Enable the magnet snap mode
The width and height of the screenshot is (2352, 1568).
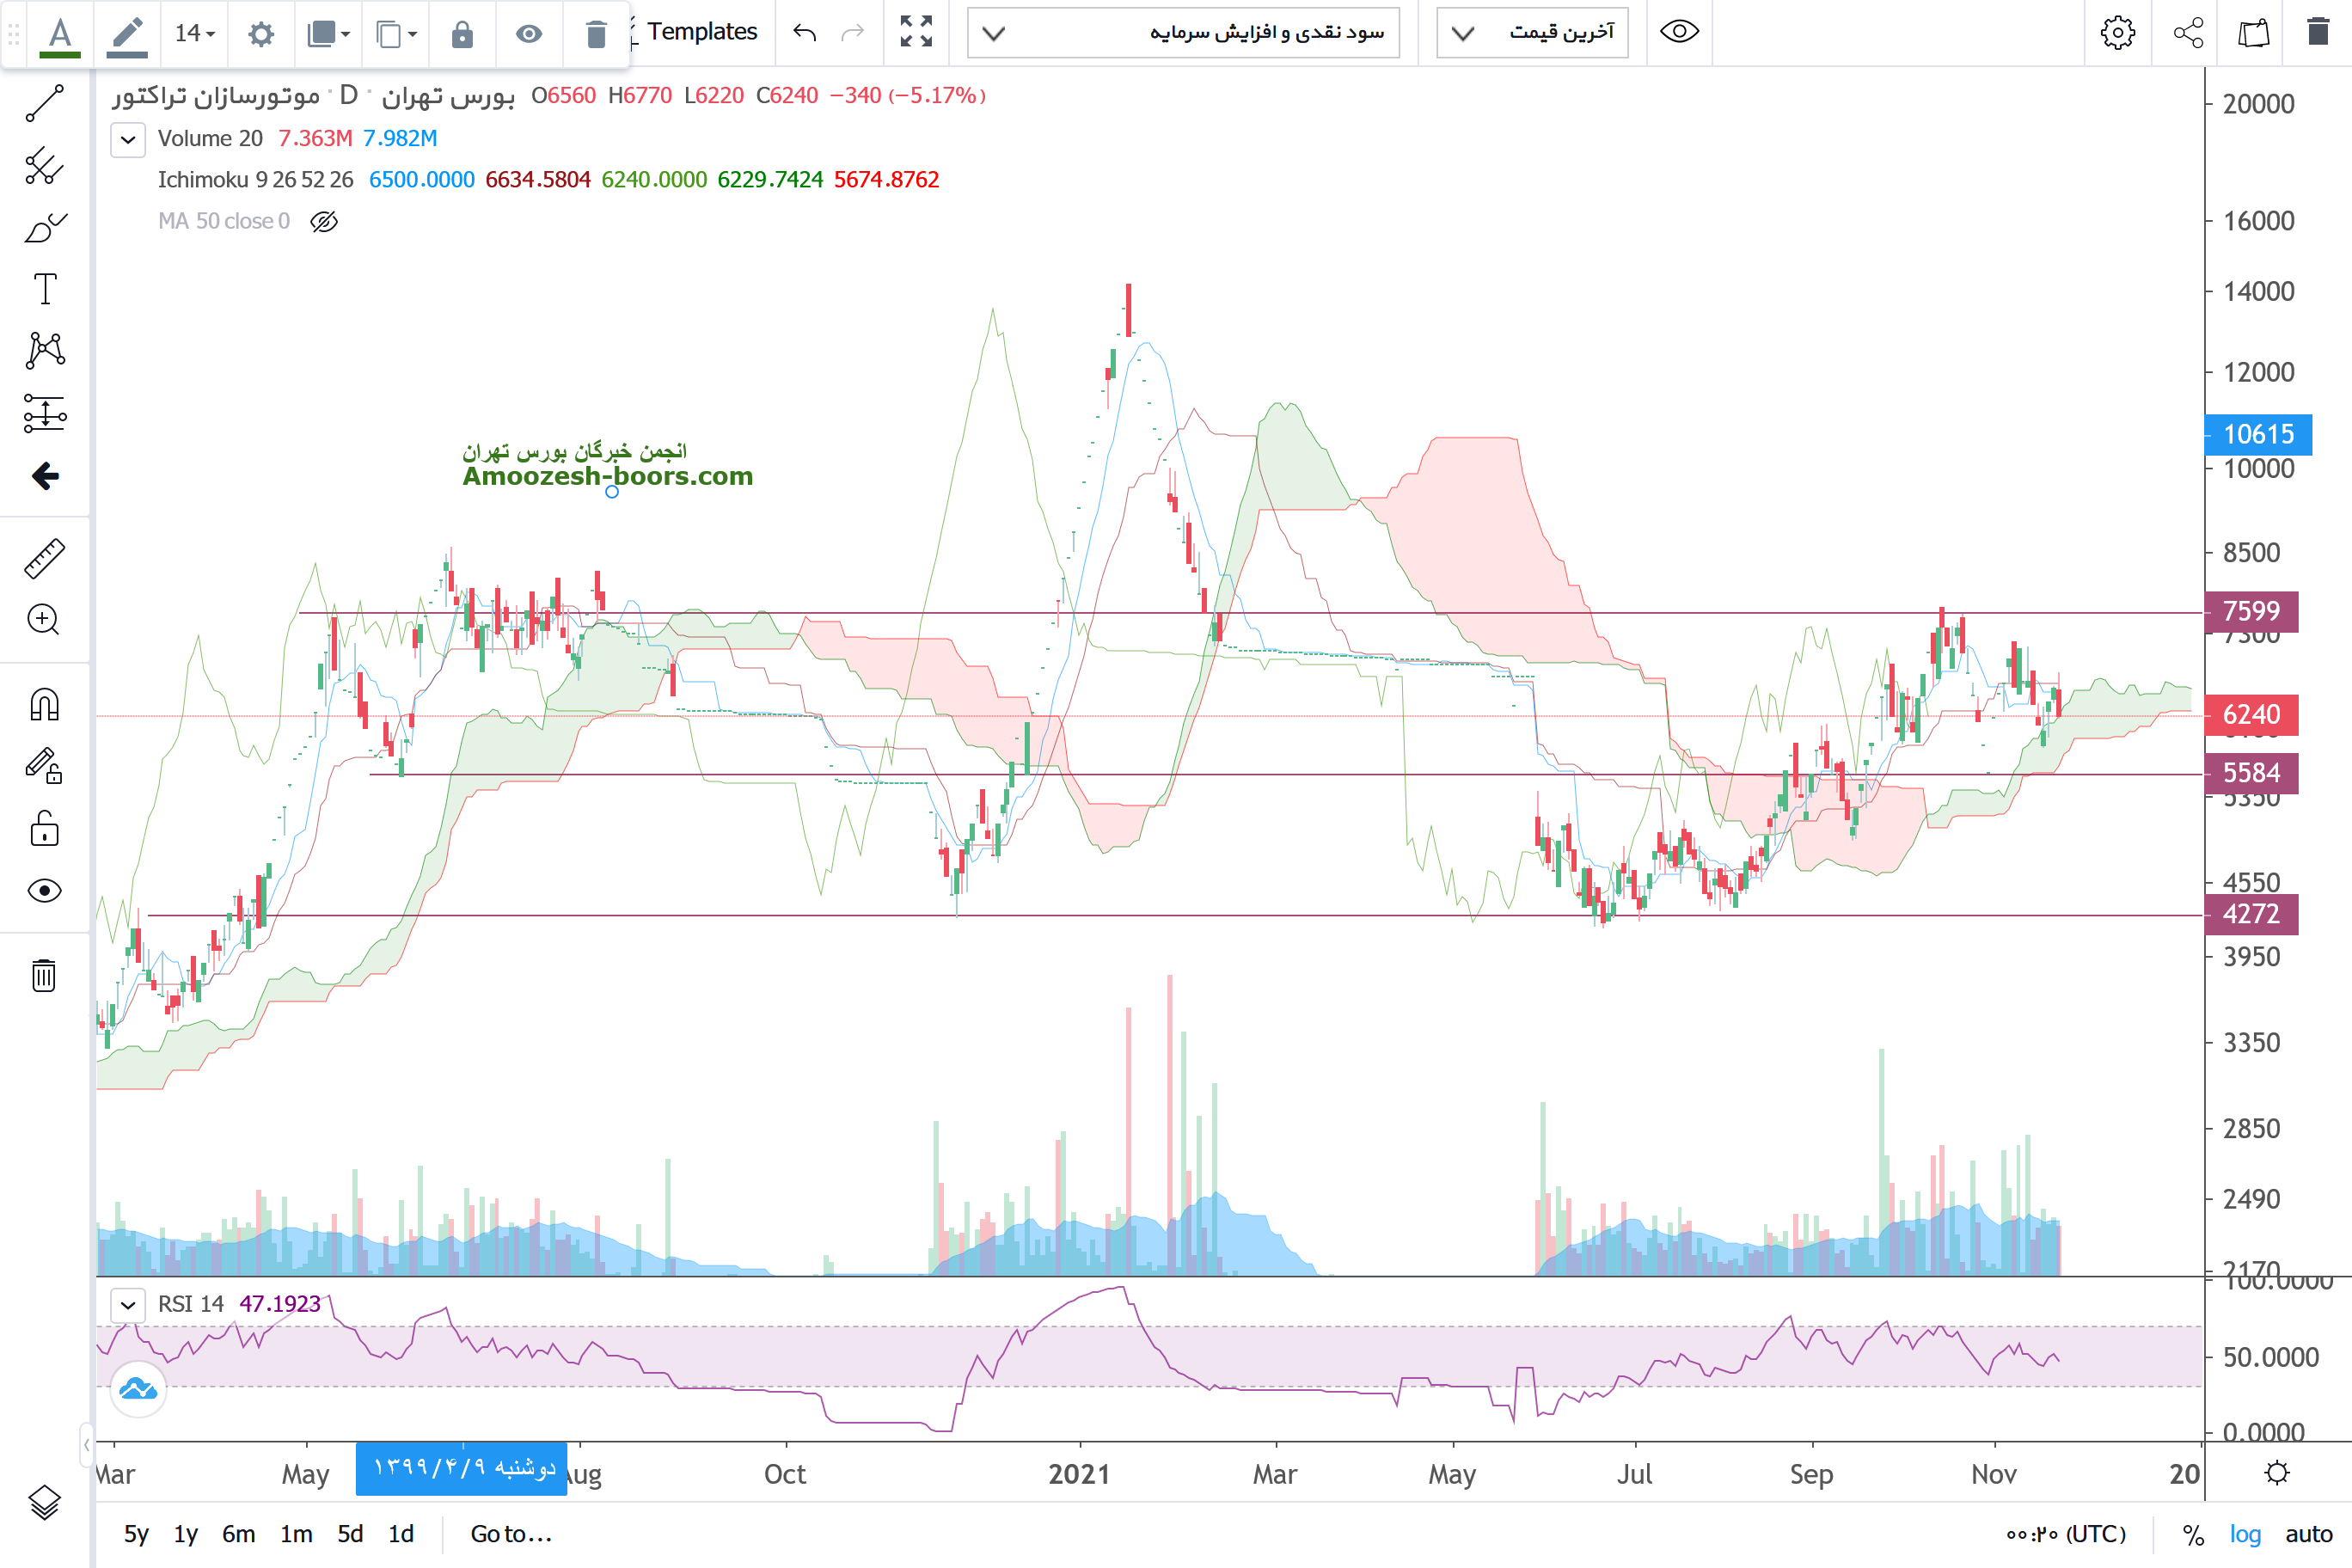(44, 705)
